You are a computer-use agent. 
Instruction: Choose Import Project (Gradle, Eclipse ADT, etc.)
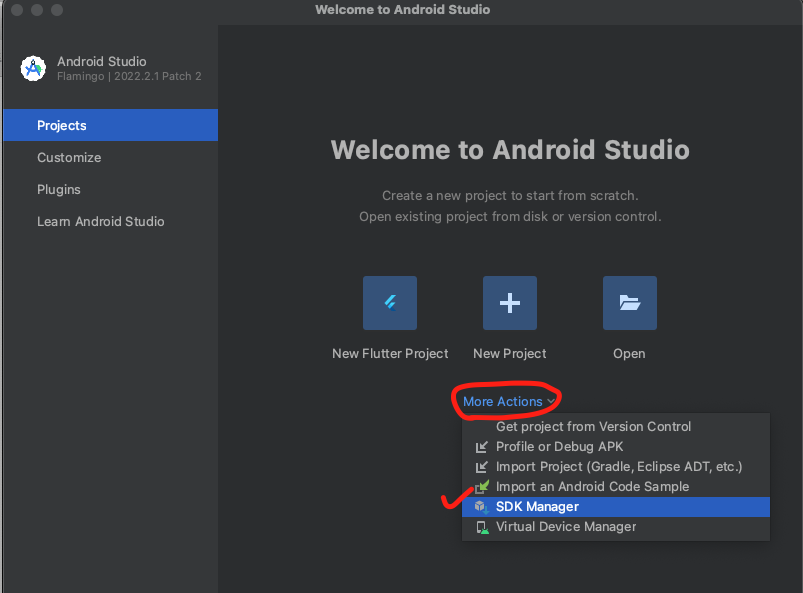pos(616,467)
